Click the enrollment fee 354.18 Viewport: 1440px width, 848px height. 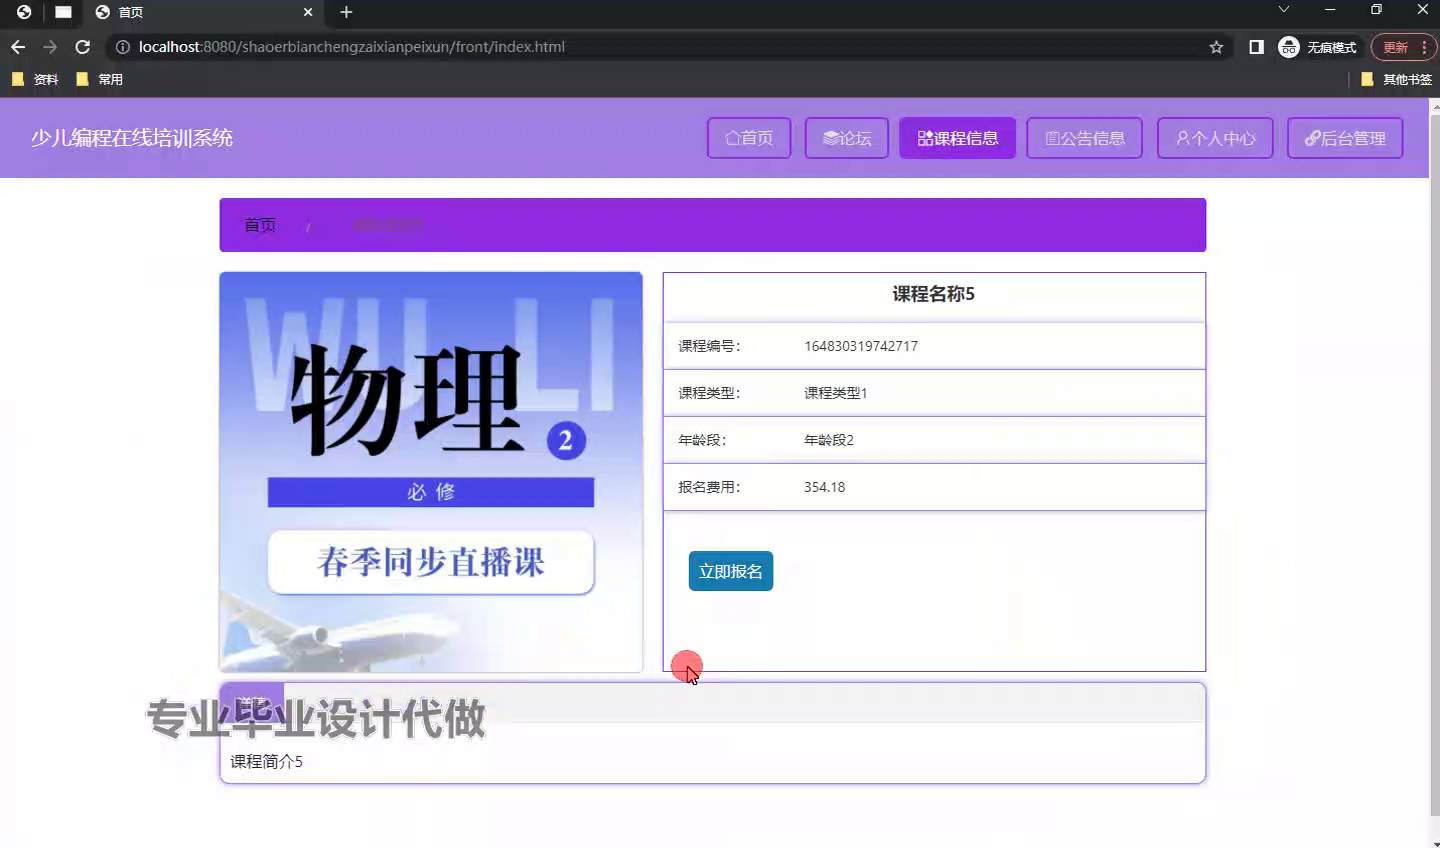pos(825,487)
